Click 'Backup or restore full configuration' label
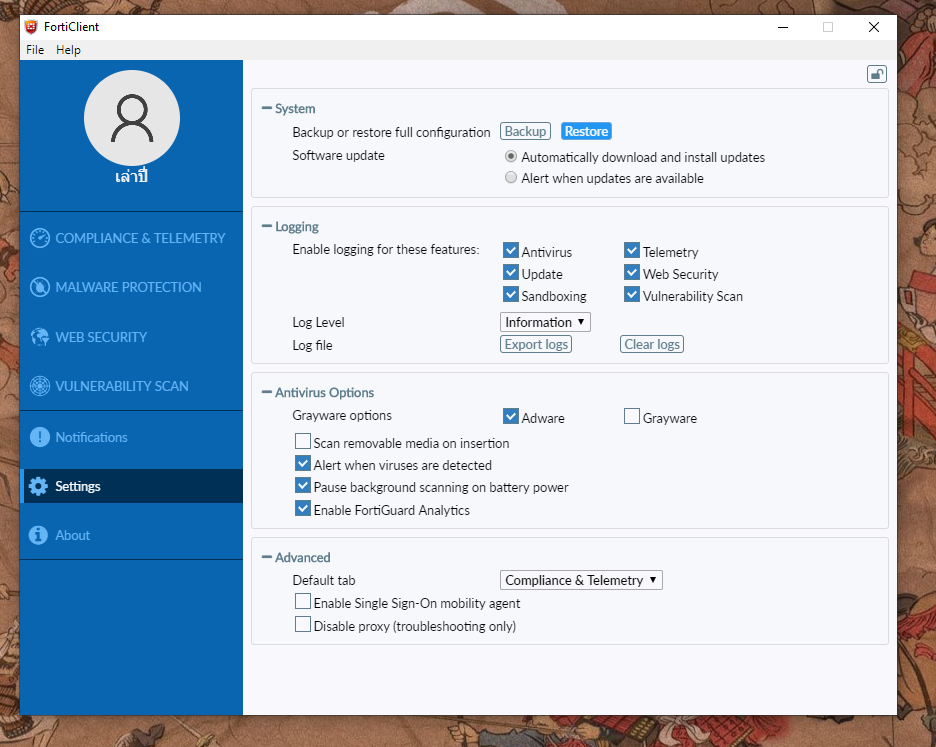The image size is (936, 747). (391, 133)
